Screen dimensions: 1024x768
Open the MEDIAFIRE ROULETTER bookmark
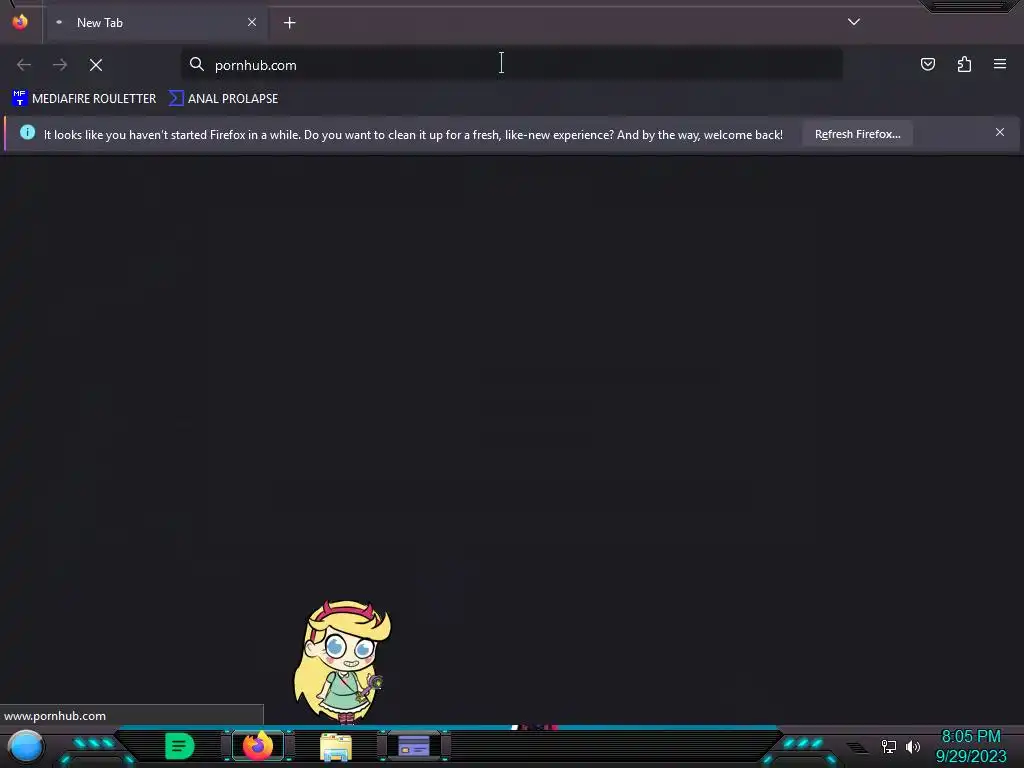(x=84, y=99)
